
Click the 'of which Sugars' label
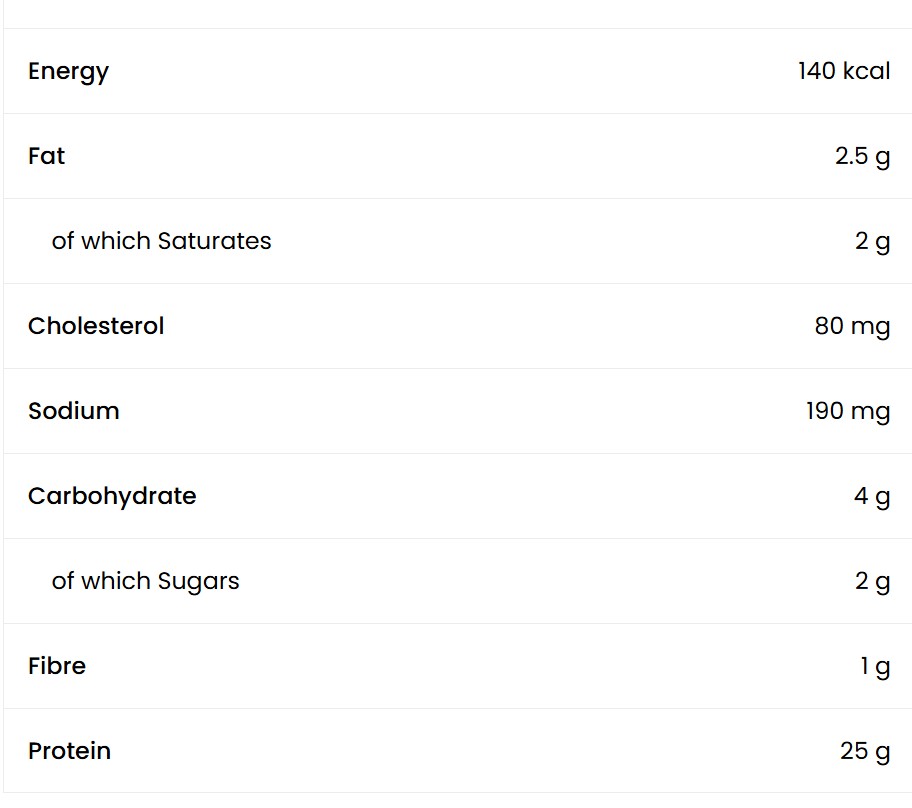pyautogui.click(x=145, y=581)
